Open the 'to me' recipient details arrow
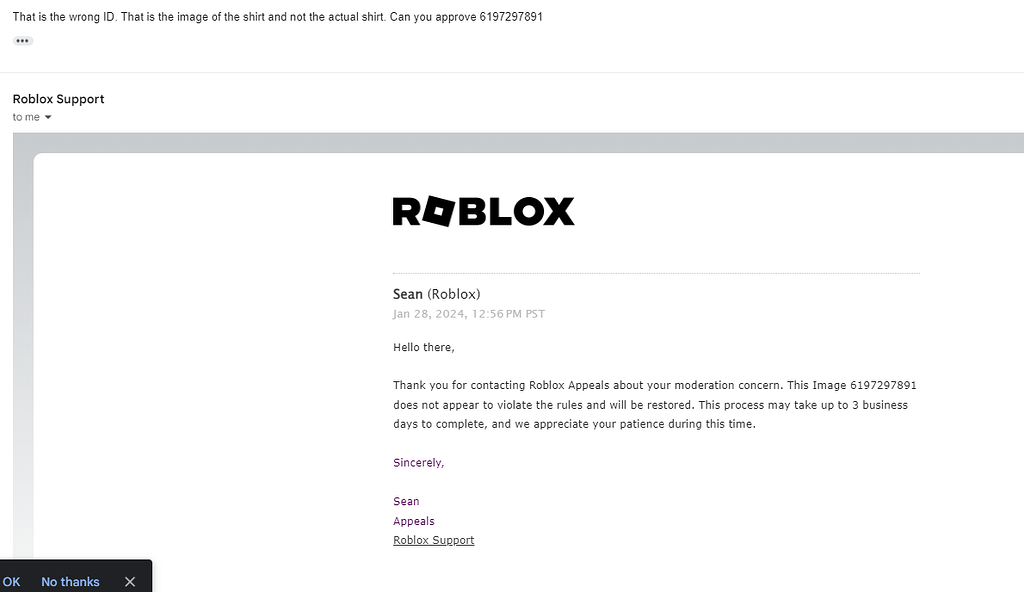This screenshot has width=1024, height=592. coord(48,118)
